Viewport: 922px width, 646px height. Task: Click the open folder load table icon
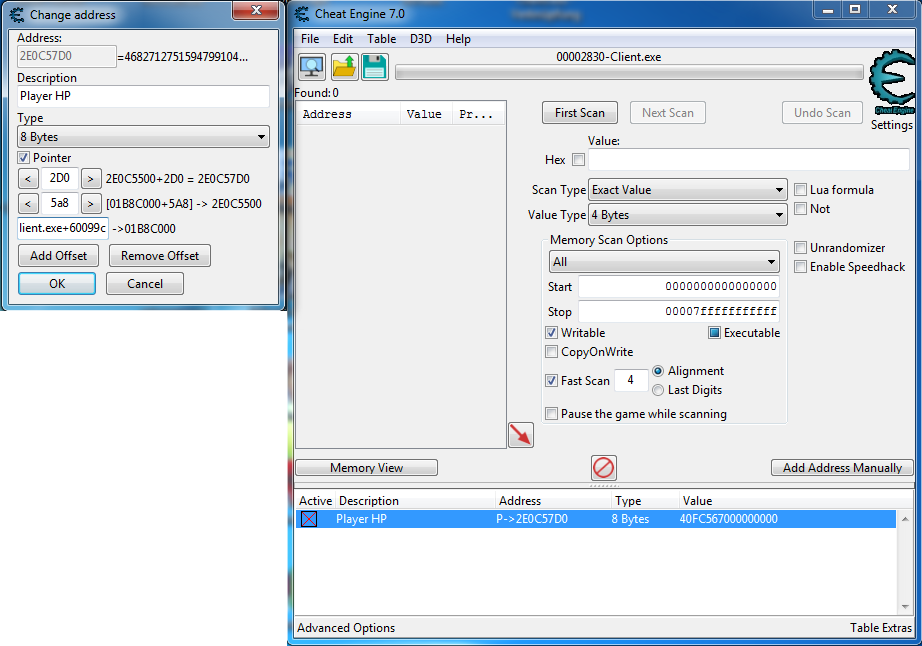pyautogui.click(x=344, y=67)
